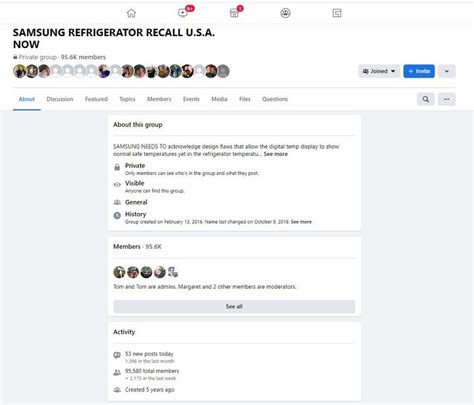Open the Events tab

(x=191, y=99)
